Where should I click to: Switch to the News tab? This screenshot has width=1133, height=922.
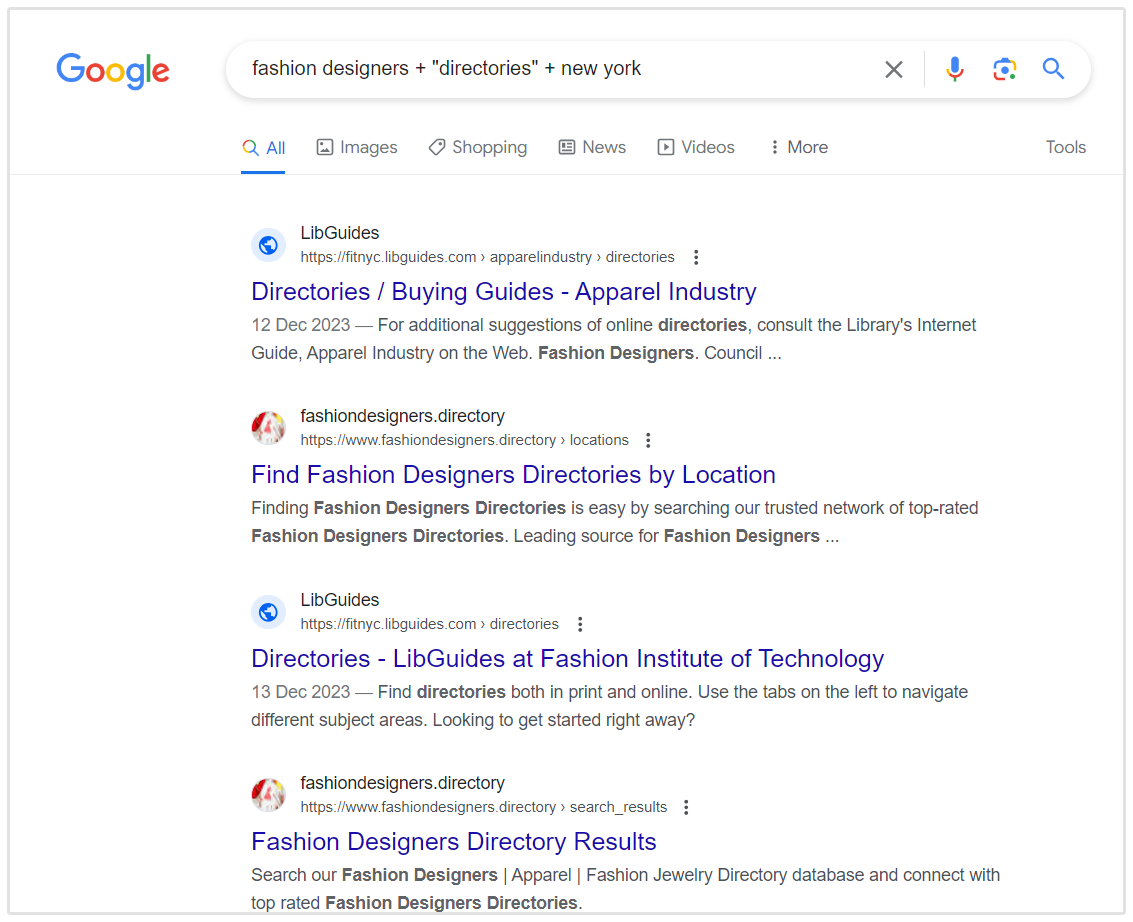tap(592, 147)
